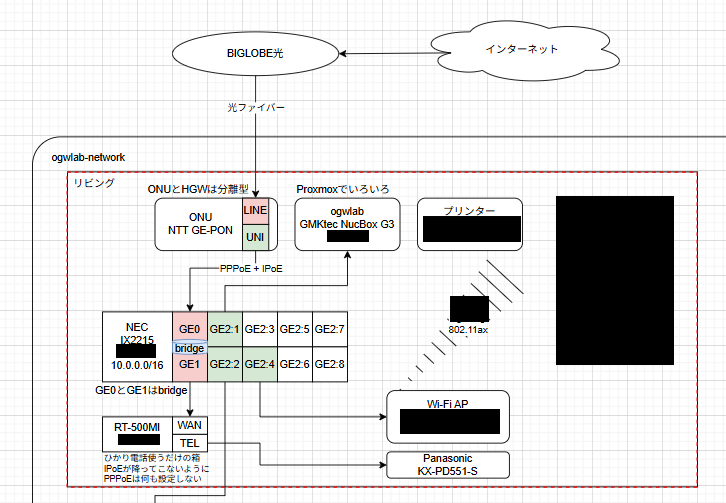The height and width of the screenshot is (503, 726).
Task: Select the RT-500MI device box
Action: (x=138, y=434)
